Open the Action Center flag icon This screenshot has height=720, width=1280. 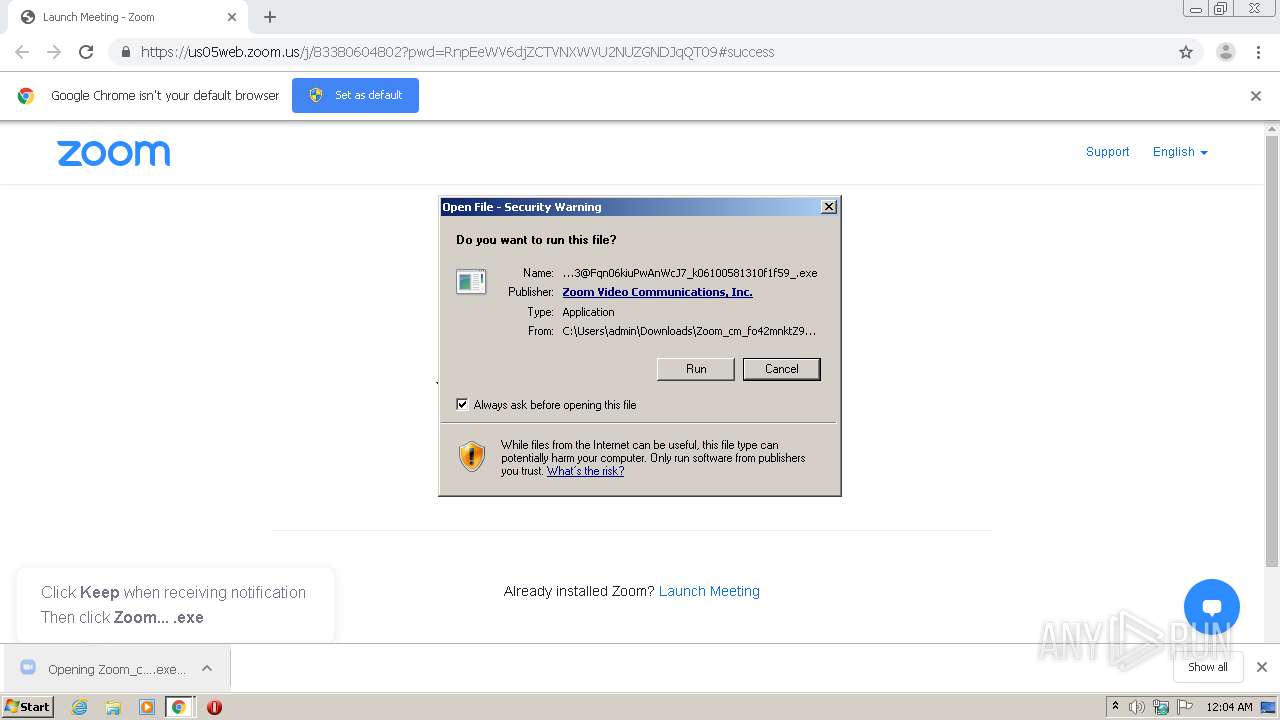(x=1185, y=707)
